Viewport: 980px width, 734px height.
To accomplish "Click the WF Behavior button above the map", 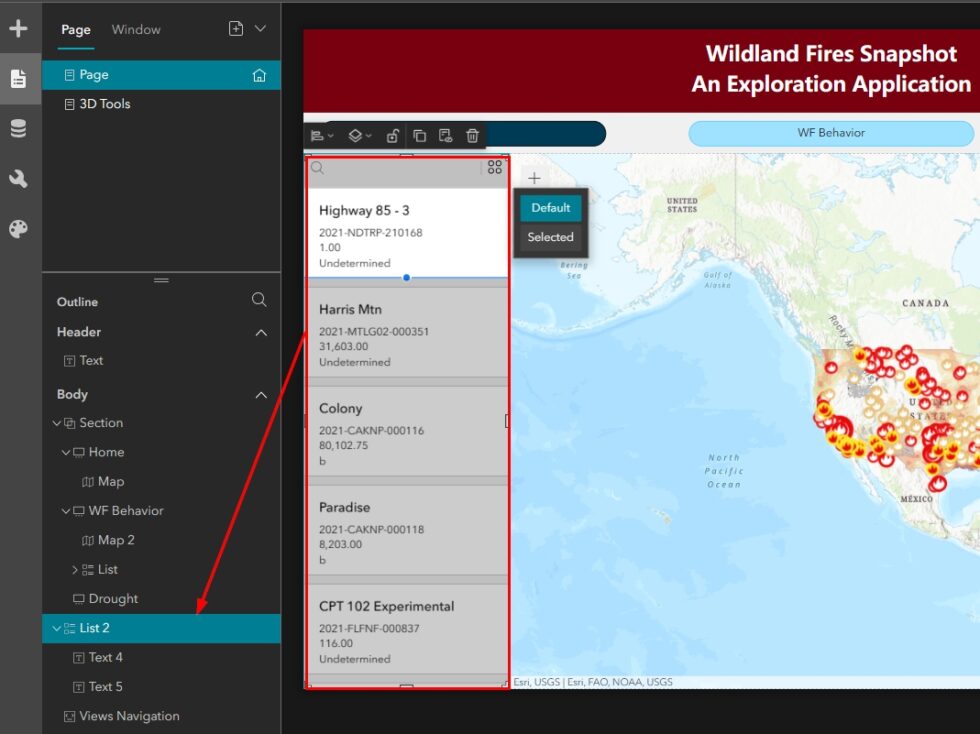I will tap(830, 132).
